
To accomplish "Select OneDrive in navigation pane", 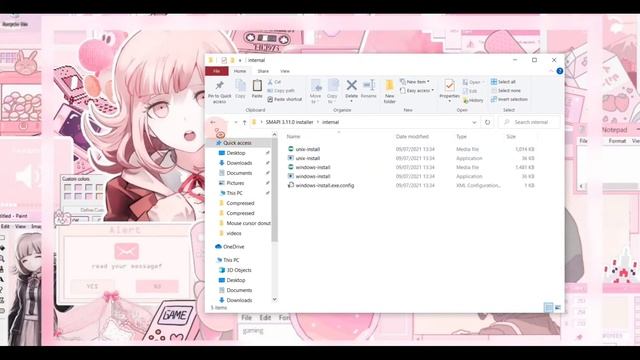I will pyautogui.click(x=233, y=247).
